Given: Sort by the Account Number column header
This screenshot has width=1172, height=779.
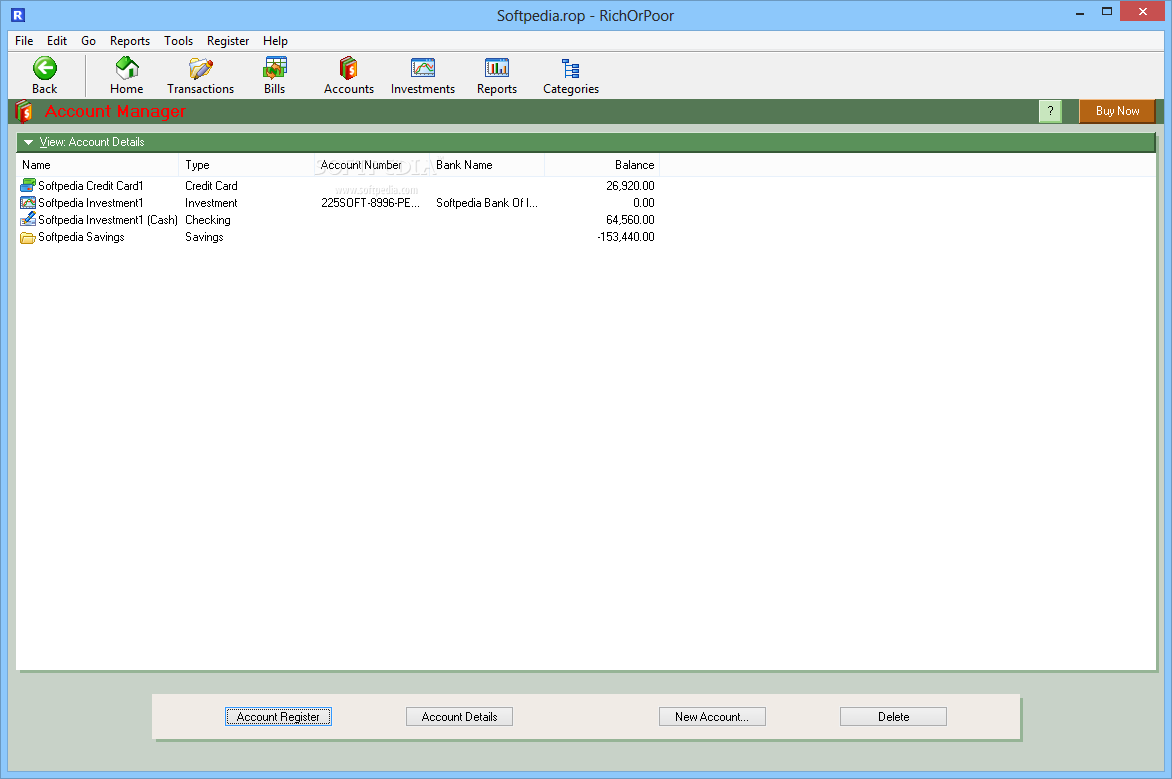Looking at the screenshot, I should coord(372,165).
